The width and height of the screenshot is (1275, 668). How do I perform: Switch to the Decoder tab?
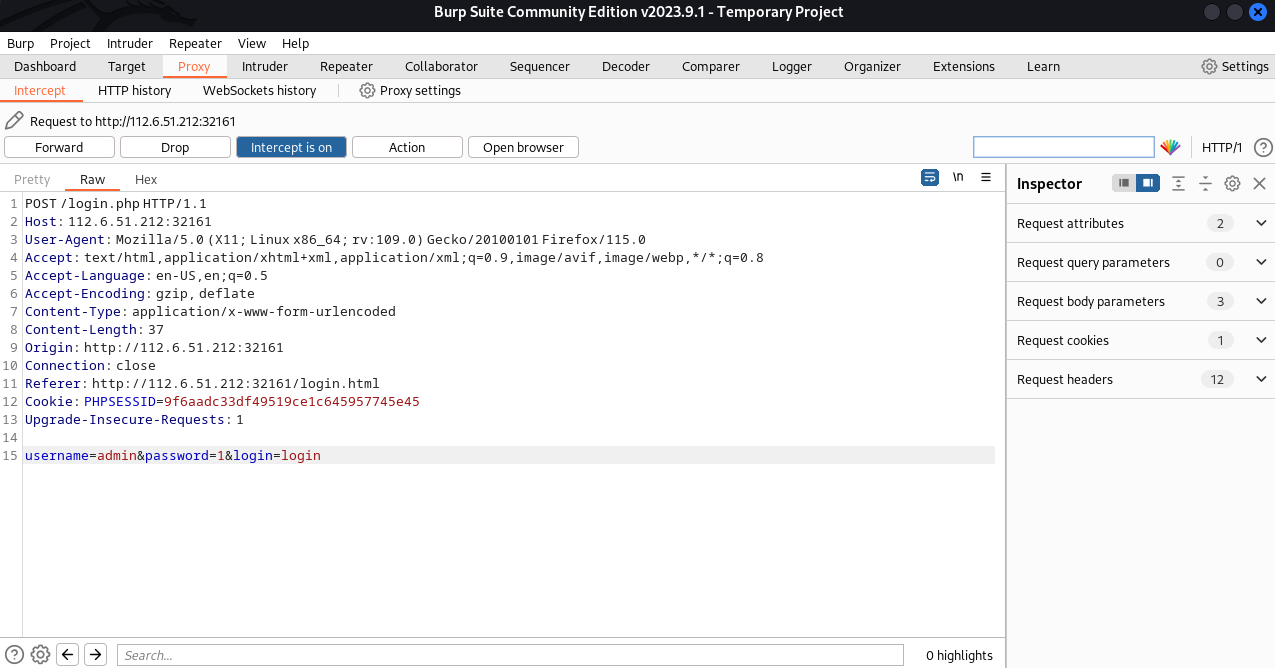coord(626,66)
